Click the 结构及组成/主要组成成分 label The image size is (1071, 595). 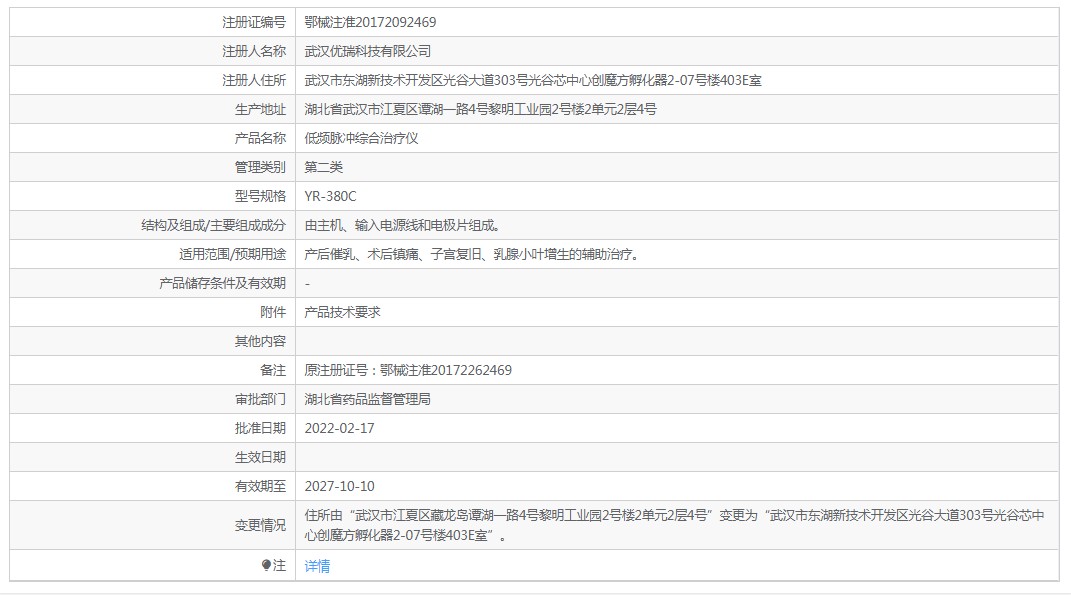tap(214, 225)
